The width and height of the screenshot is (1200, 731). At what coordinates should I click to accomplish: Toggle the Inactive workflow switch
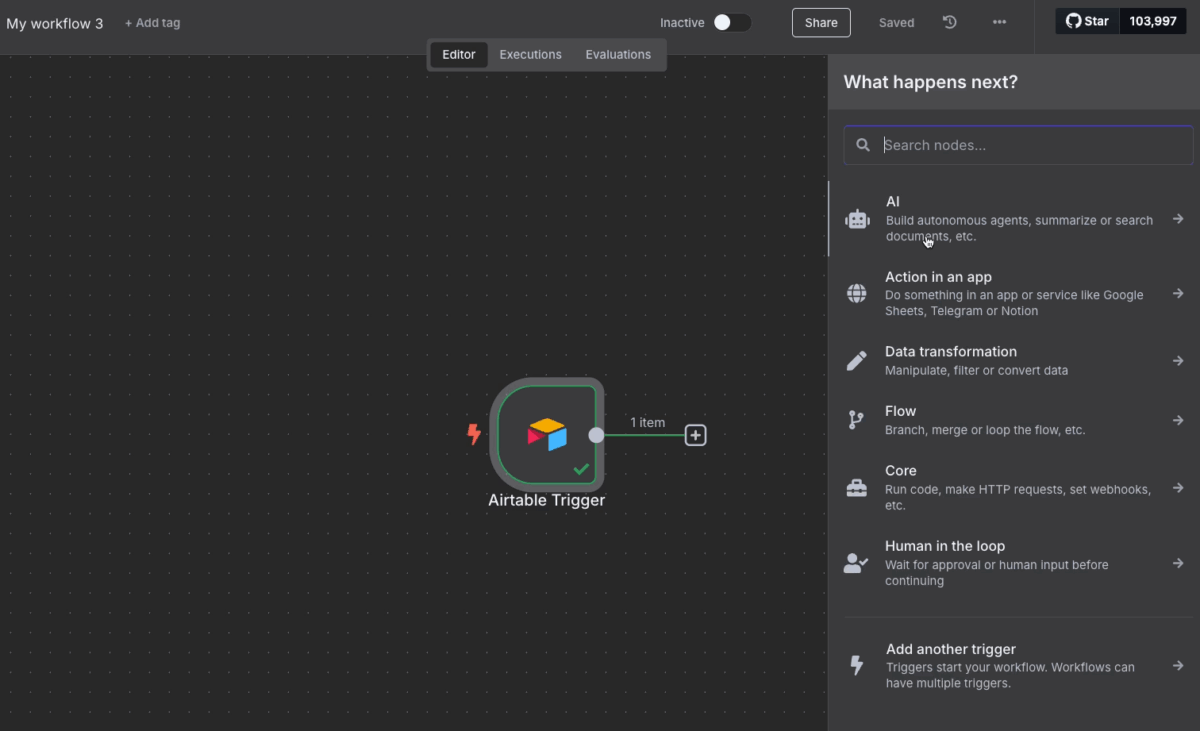(x=732, y=22)
